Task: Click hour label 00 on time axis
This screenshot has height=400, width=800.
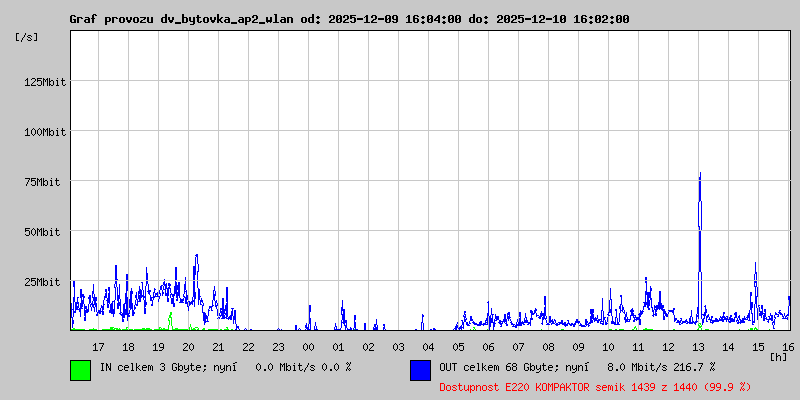Action: click(308, 347)
